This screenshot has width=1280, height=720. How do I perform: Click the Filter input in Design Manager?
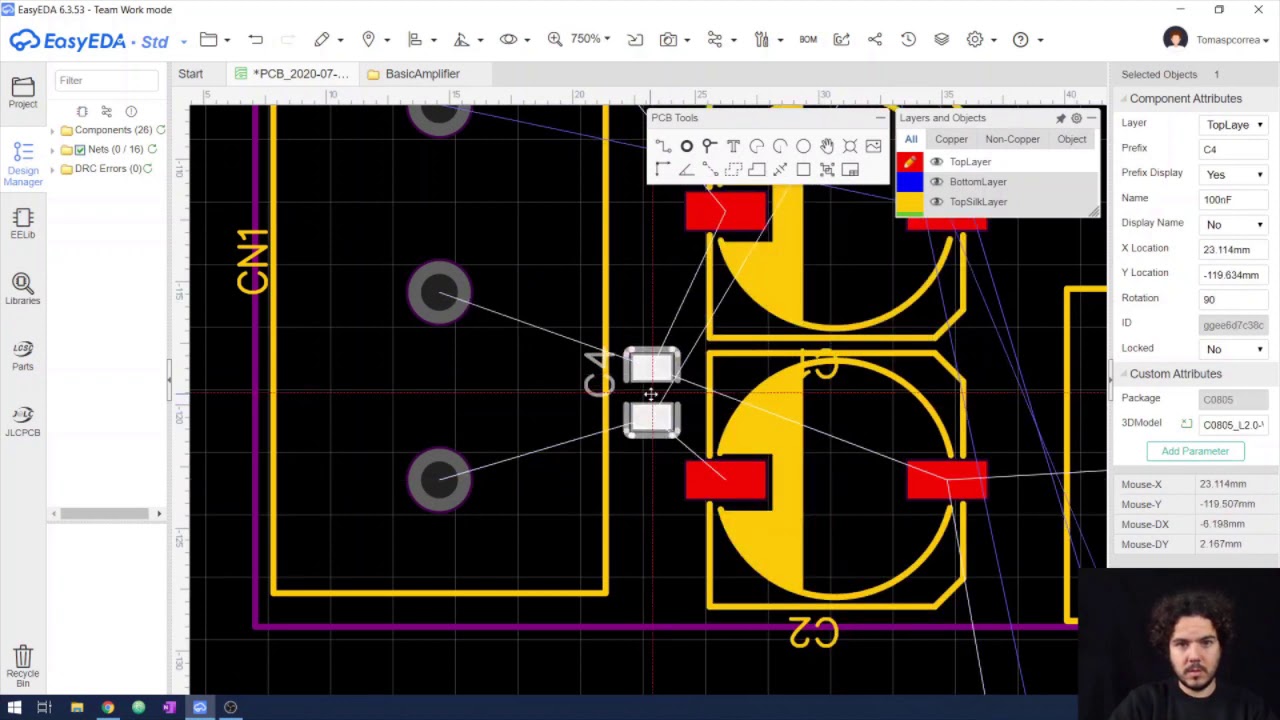(x=106, y=80)
